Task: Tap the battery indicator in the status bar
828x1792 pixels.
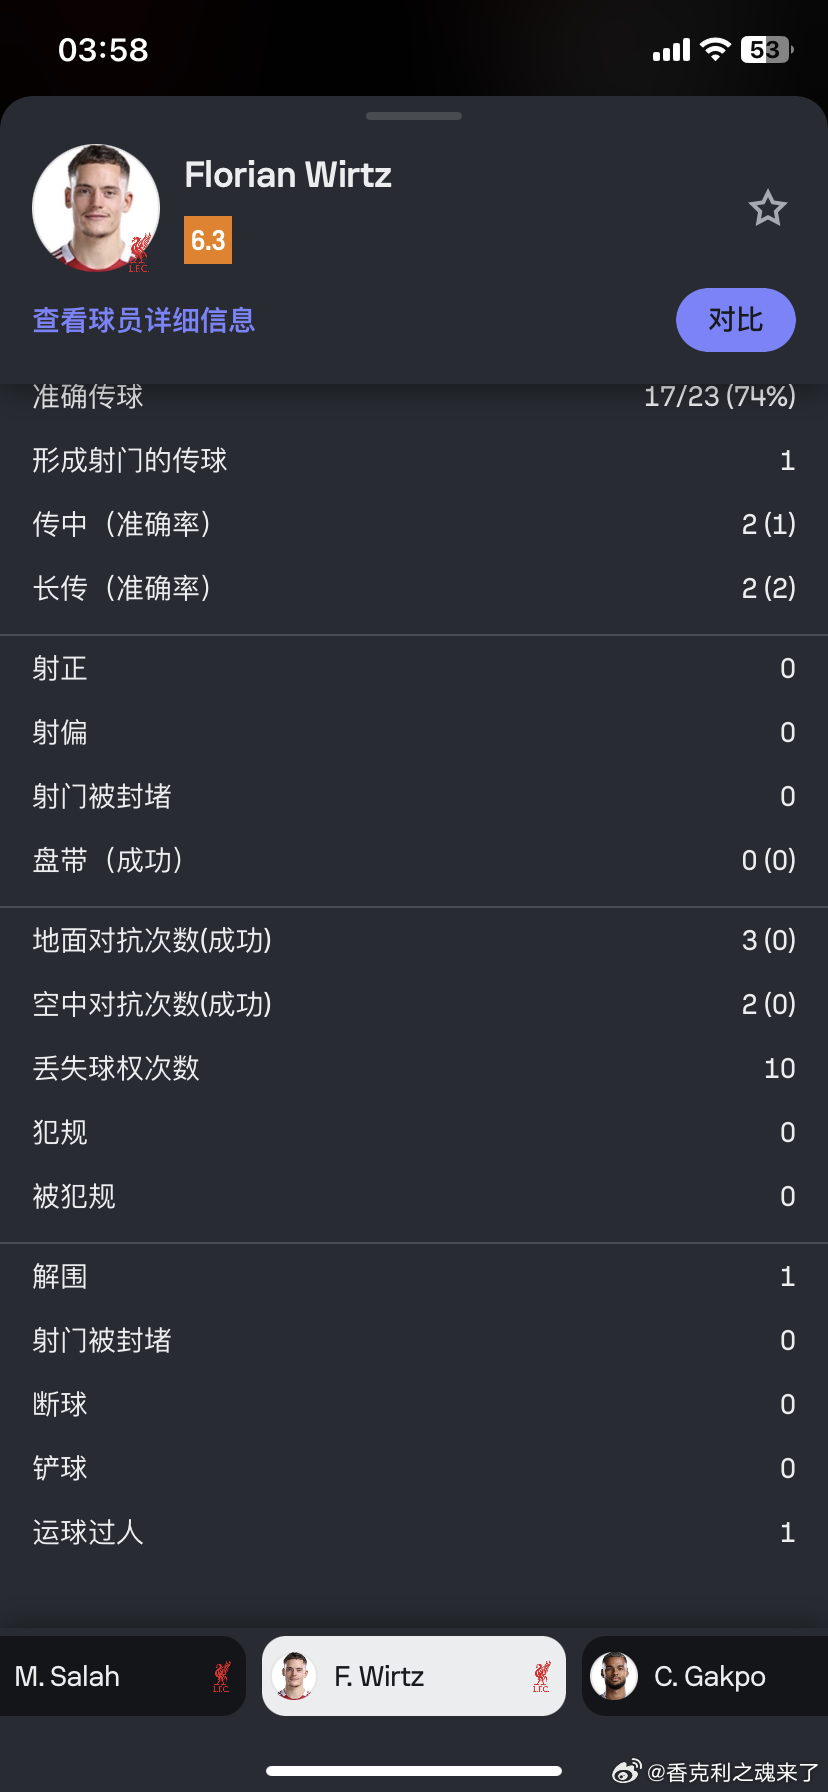Action: [x=767, y=50]
